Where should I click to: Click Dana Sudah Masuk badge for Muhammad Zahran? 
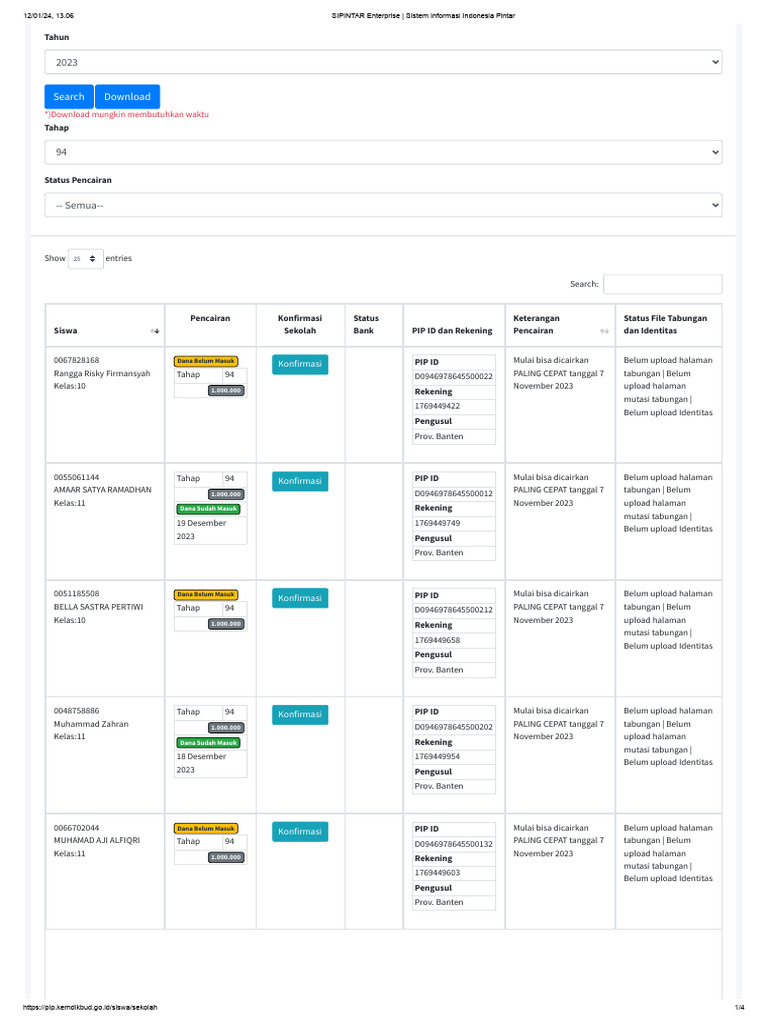point(208,743)
